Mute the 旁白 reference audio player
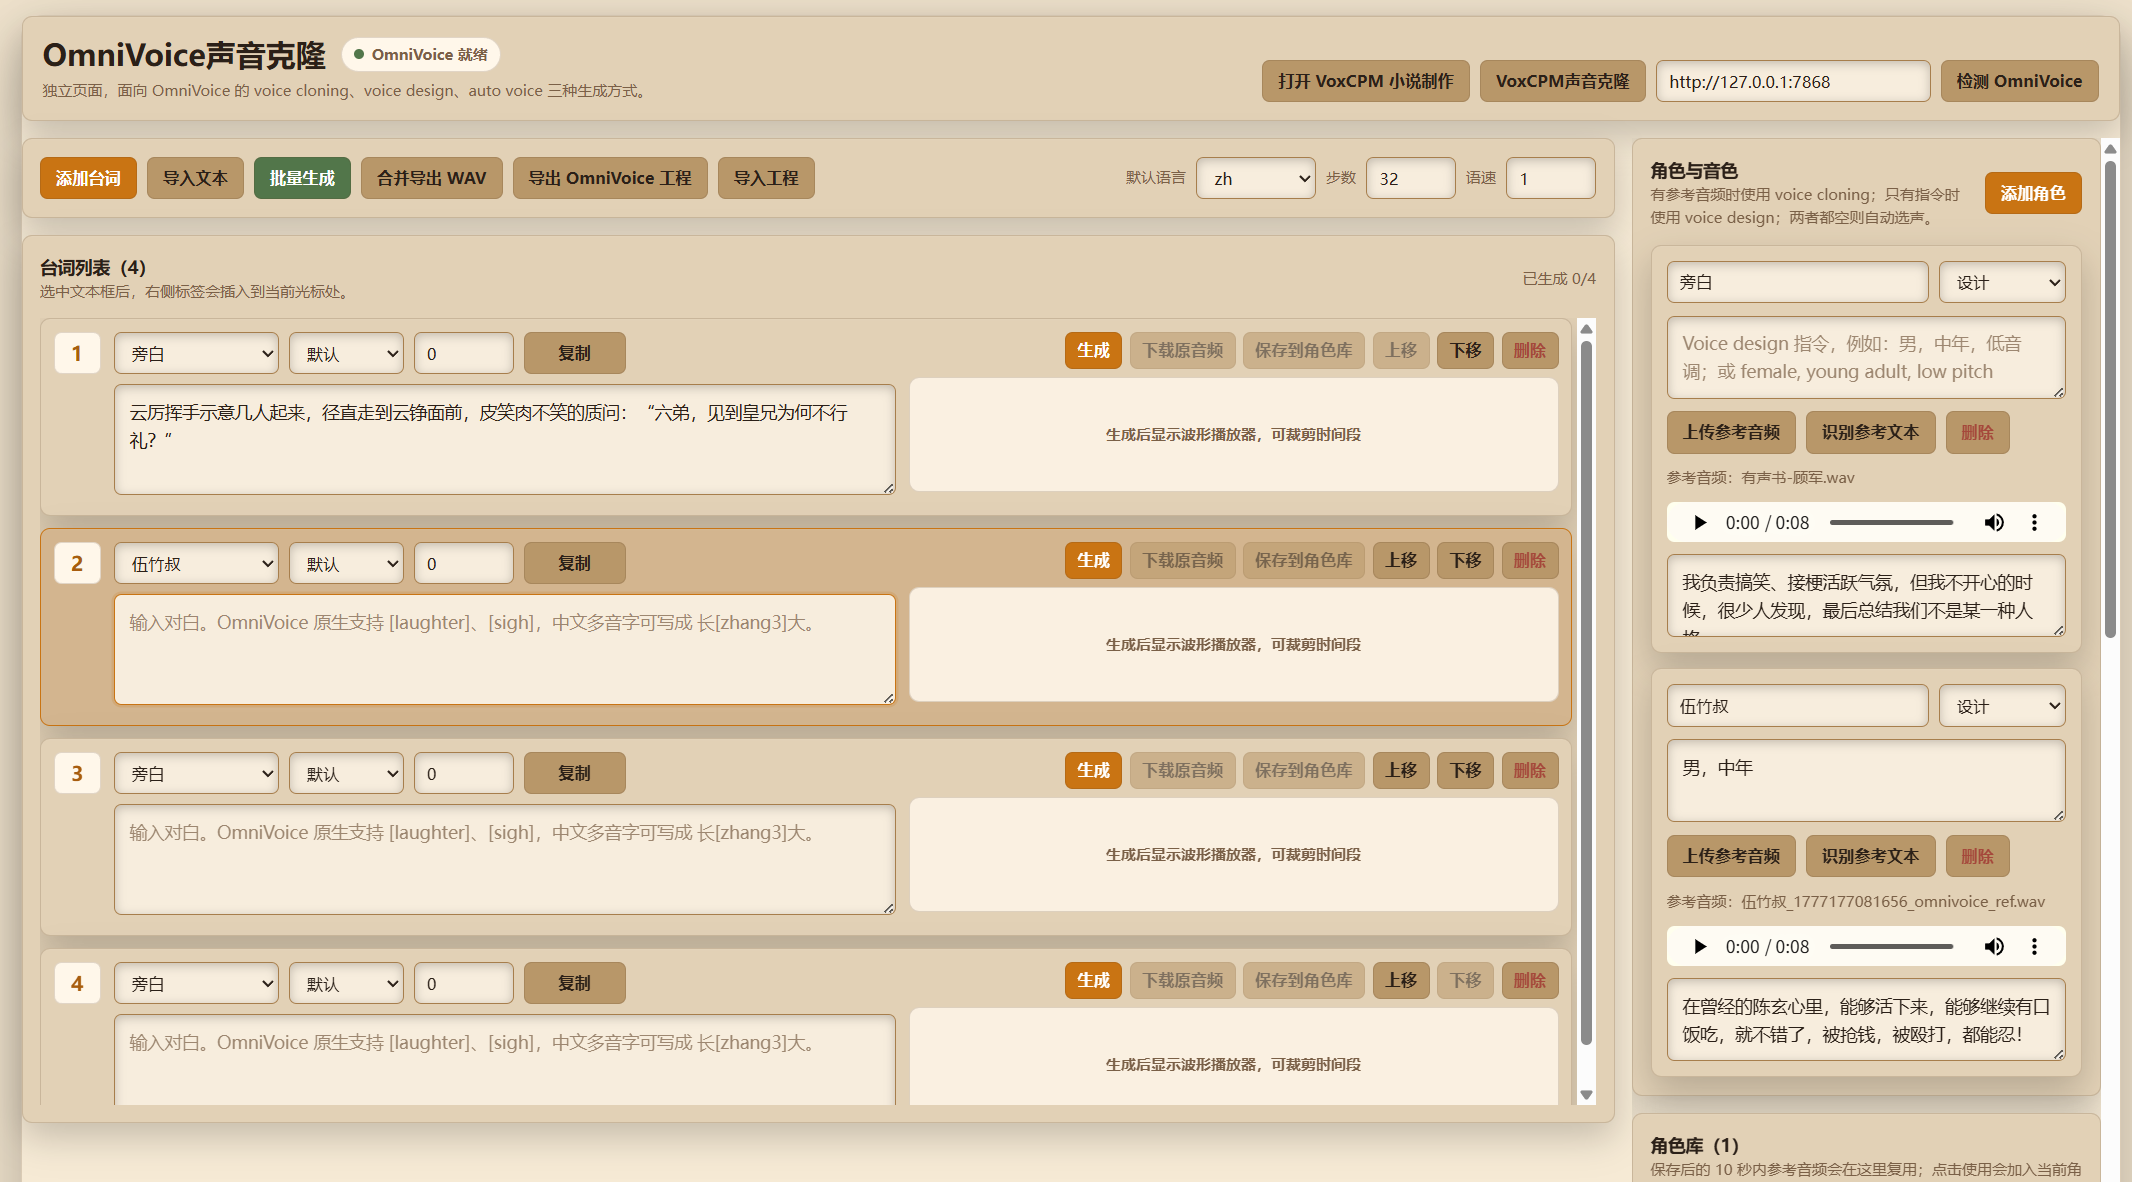 (x=1993, y=523)
